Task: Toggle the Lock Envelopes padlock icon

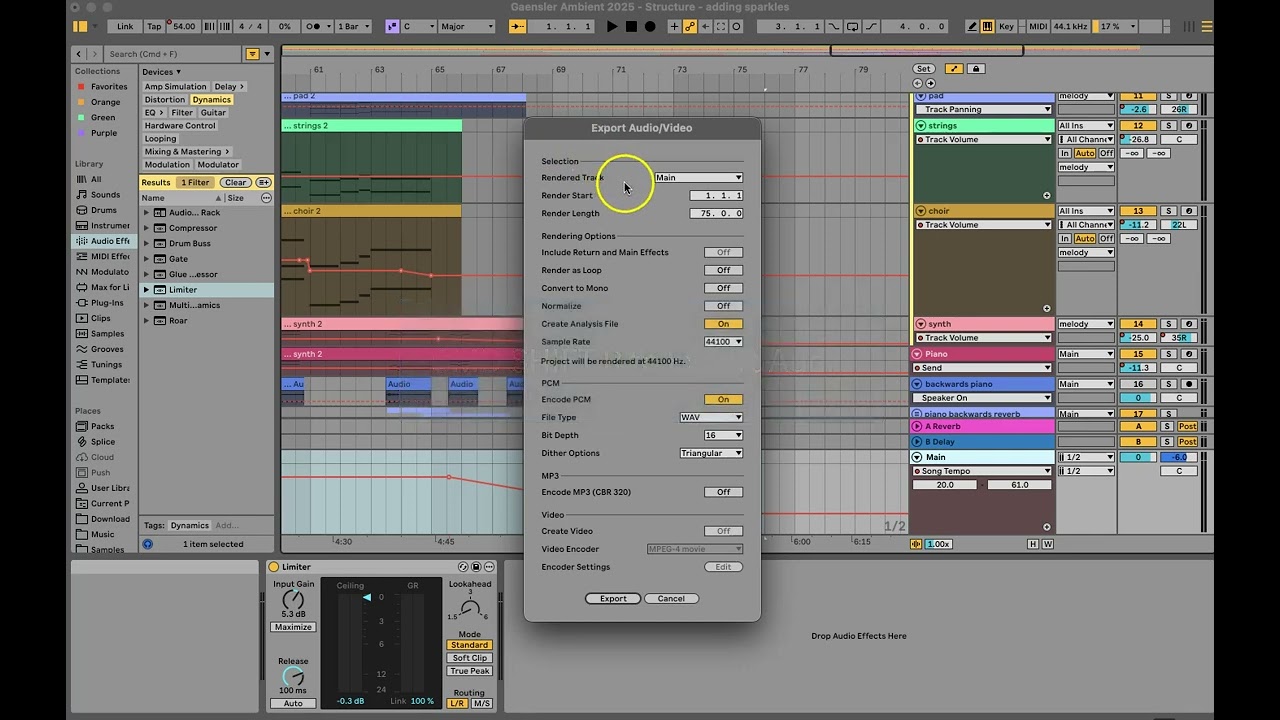Action: 977,69
